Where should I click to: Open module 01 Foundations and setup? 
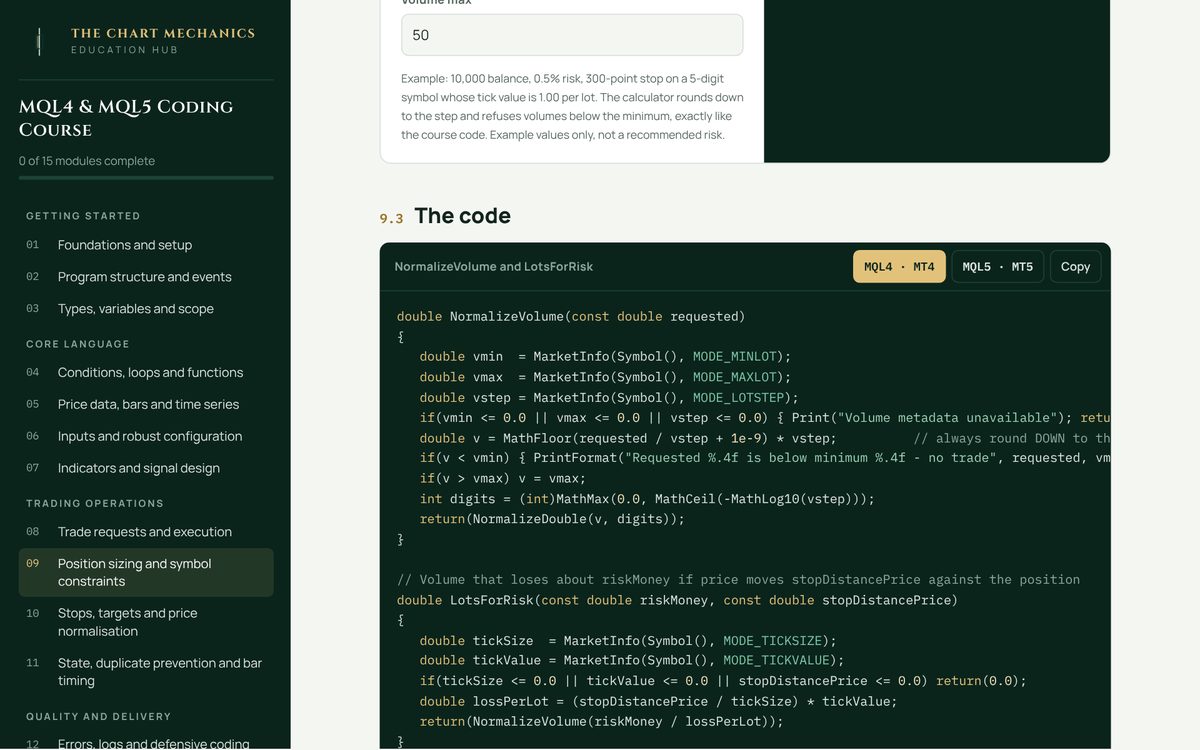[x=146, y=245]
